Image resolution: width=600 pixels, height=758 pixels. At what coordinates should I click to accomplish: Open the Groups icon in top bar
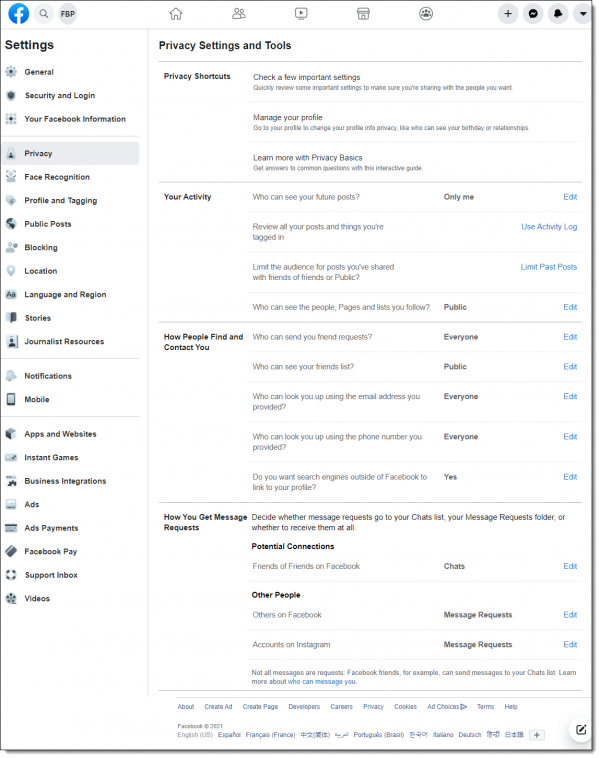[425, 14]
